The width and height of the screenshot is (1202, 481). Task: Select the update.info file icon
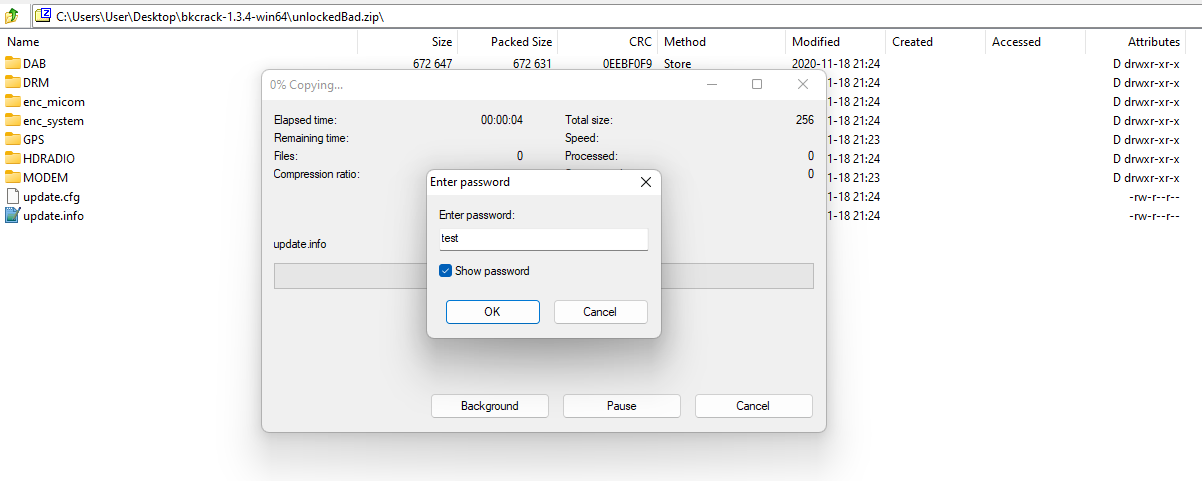13,215
